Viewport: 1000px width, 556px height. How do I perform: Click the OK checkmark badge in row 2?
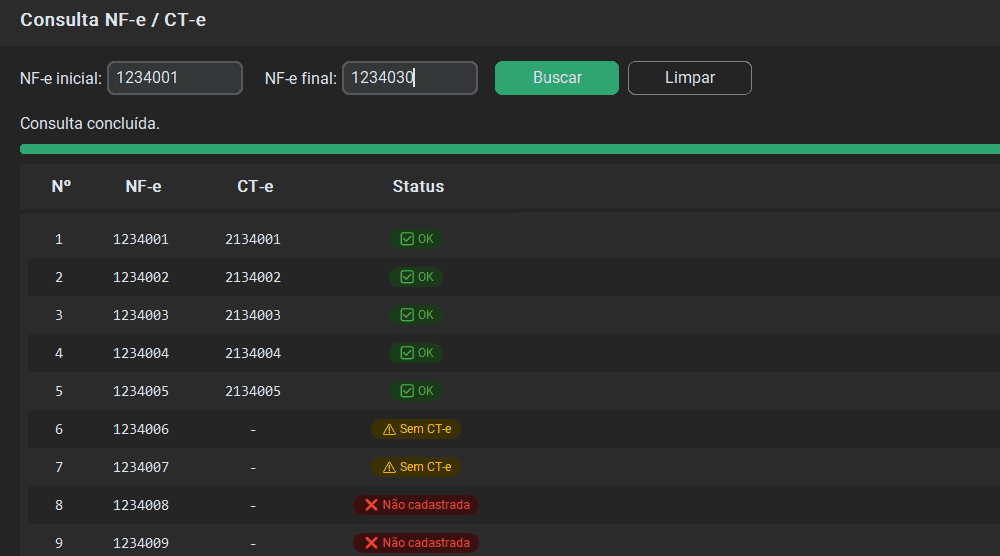point(416,277)
